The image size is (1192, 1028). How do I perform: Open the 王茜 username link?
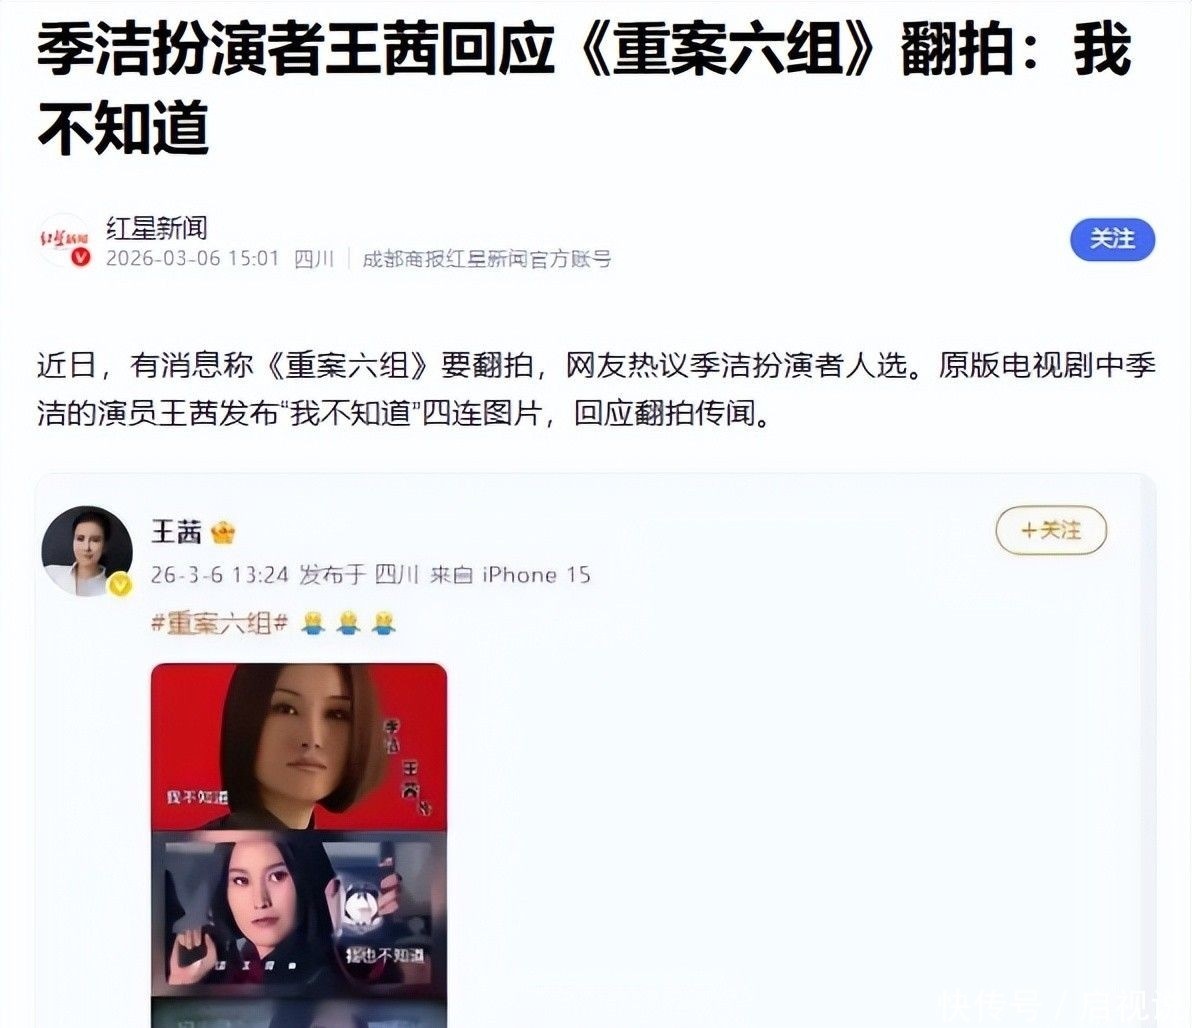[x=176, y=531]
